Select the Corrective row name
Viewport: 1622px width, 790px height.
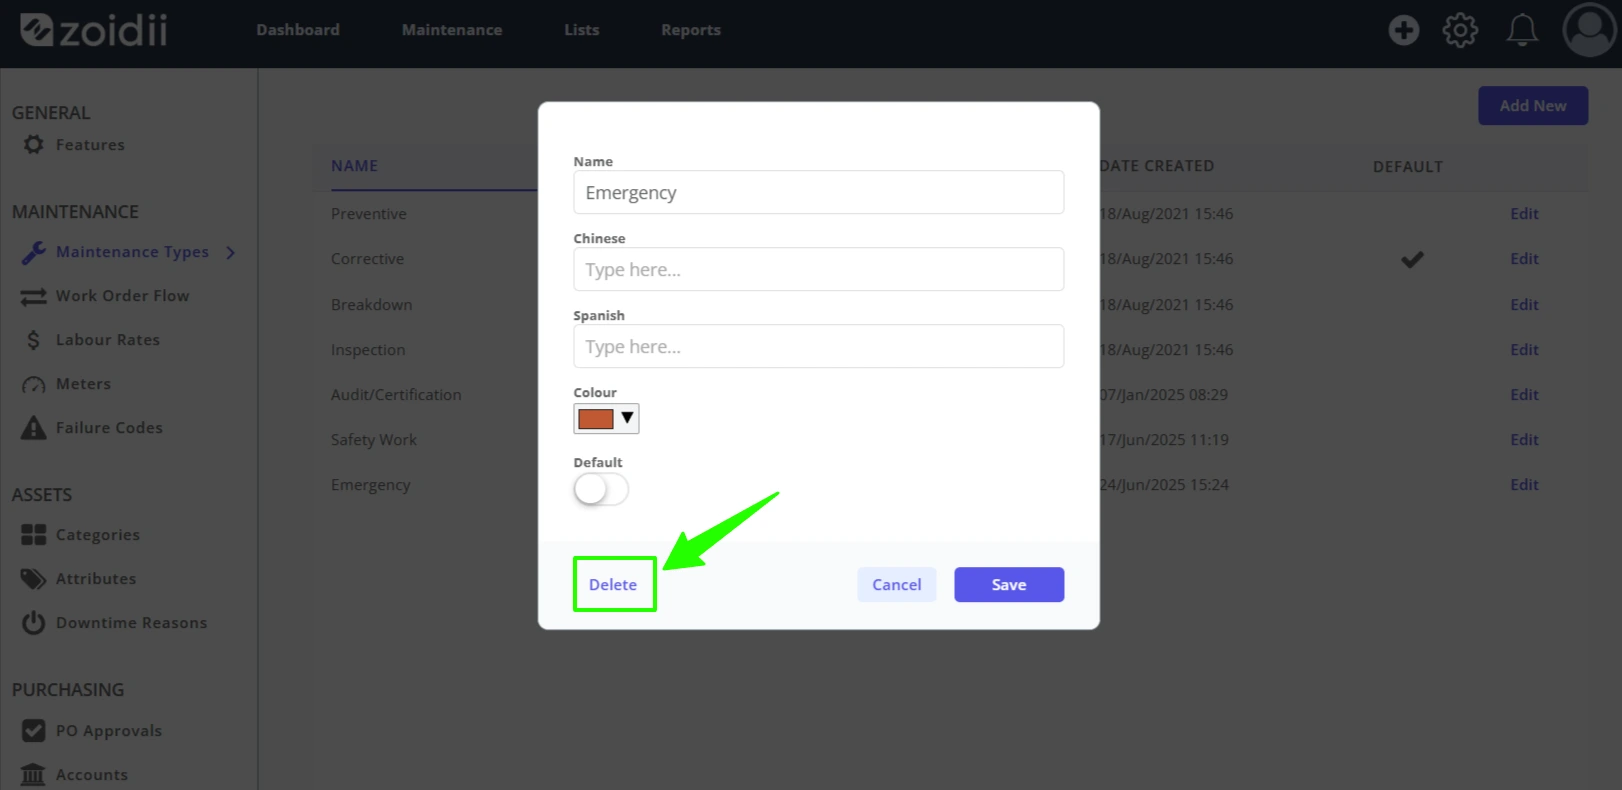coord(368,259)
